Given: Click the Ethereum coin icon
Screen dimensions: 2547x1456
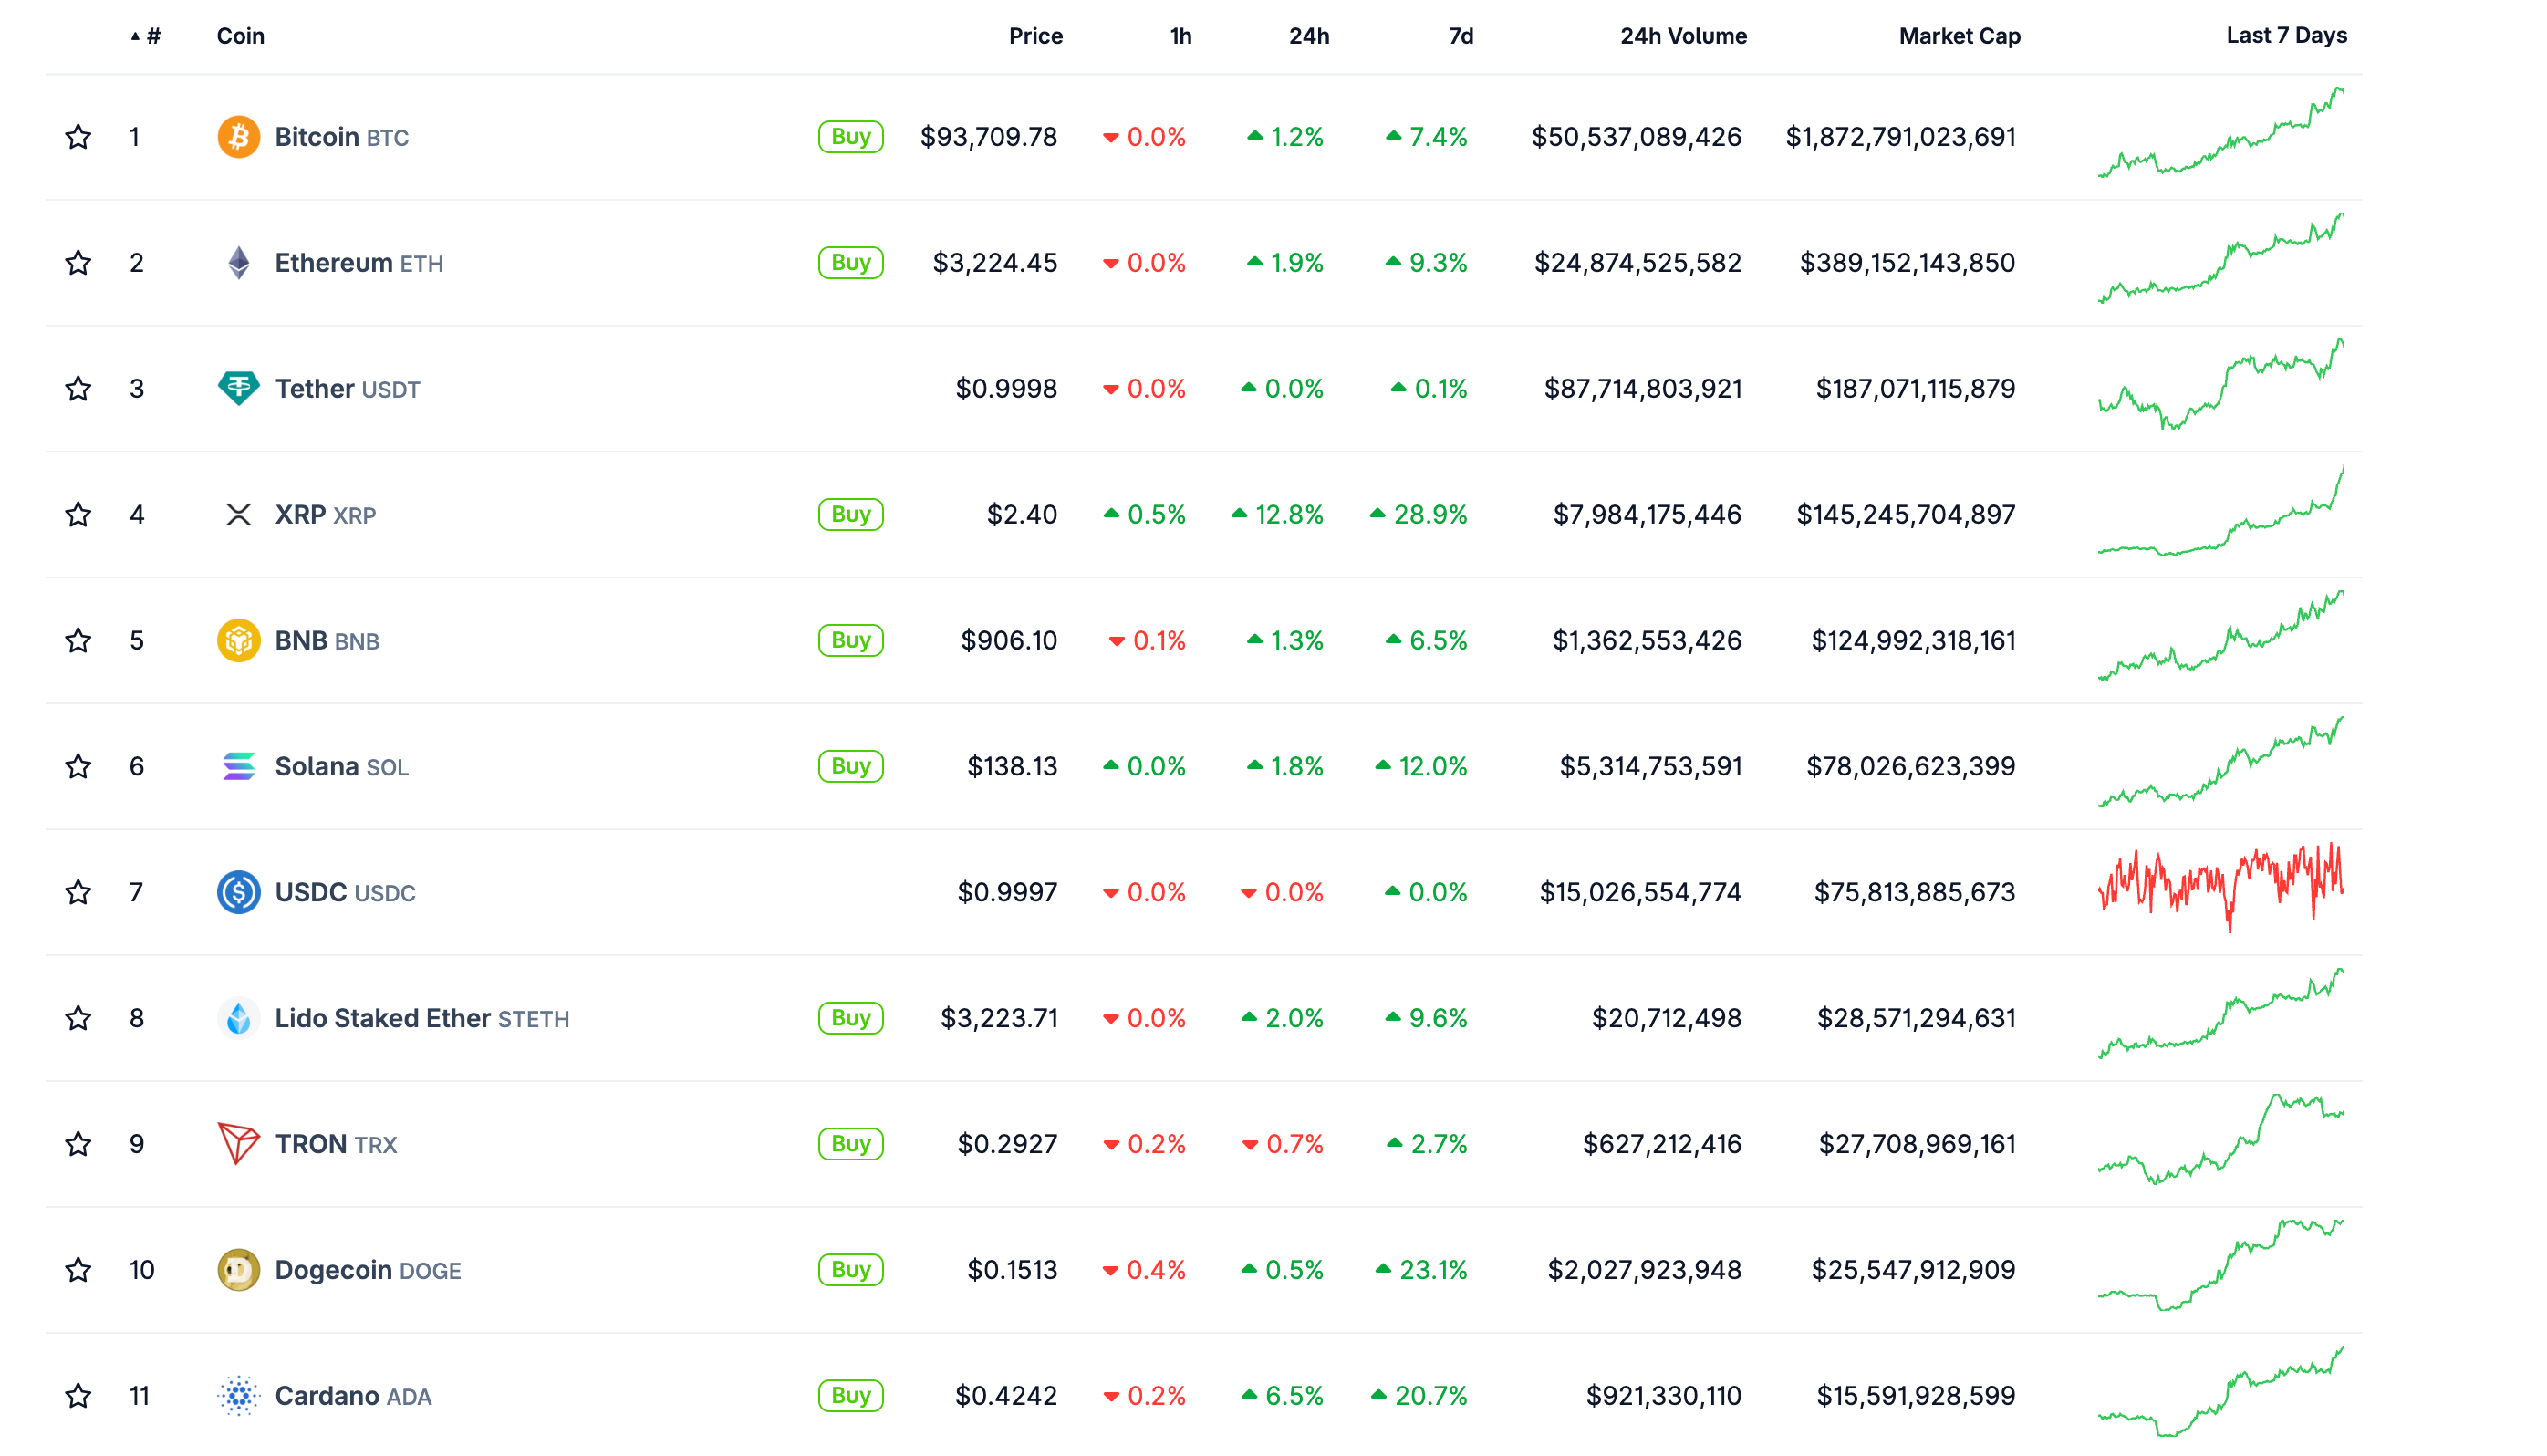Looking at the screenshot, I should point(238,262).
